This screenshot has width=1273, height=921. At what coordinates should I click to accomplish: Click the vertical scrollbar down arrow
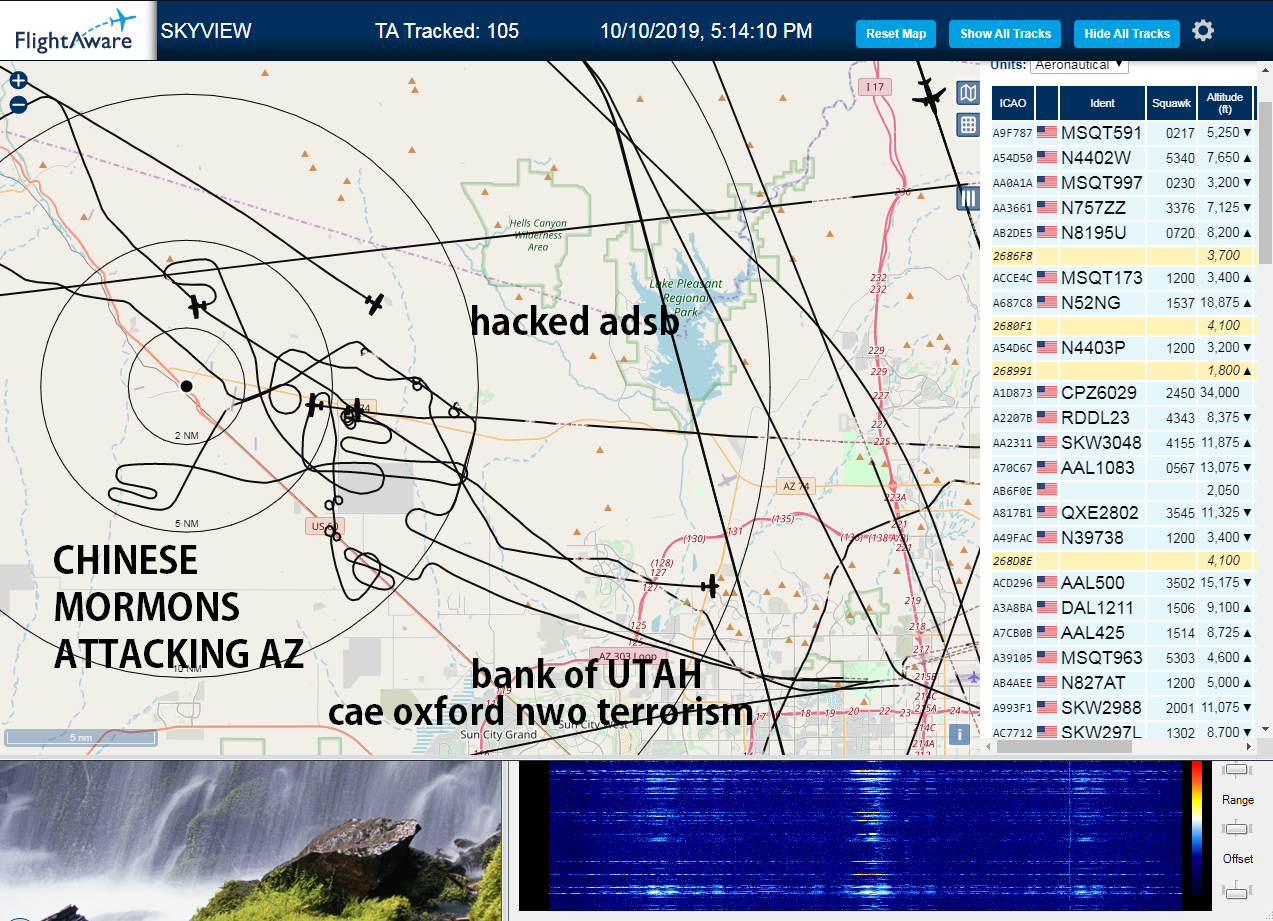click(x=1264, y=729)
